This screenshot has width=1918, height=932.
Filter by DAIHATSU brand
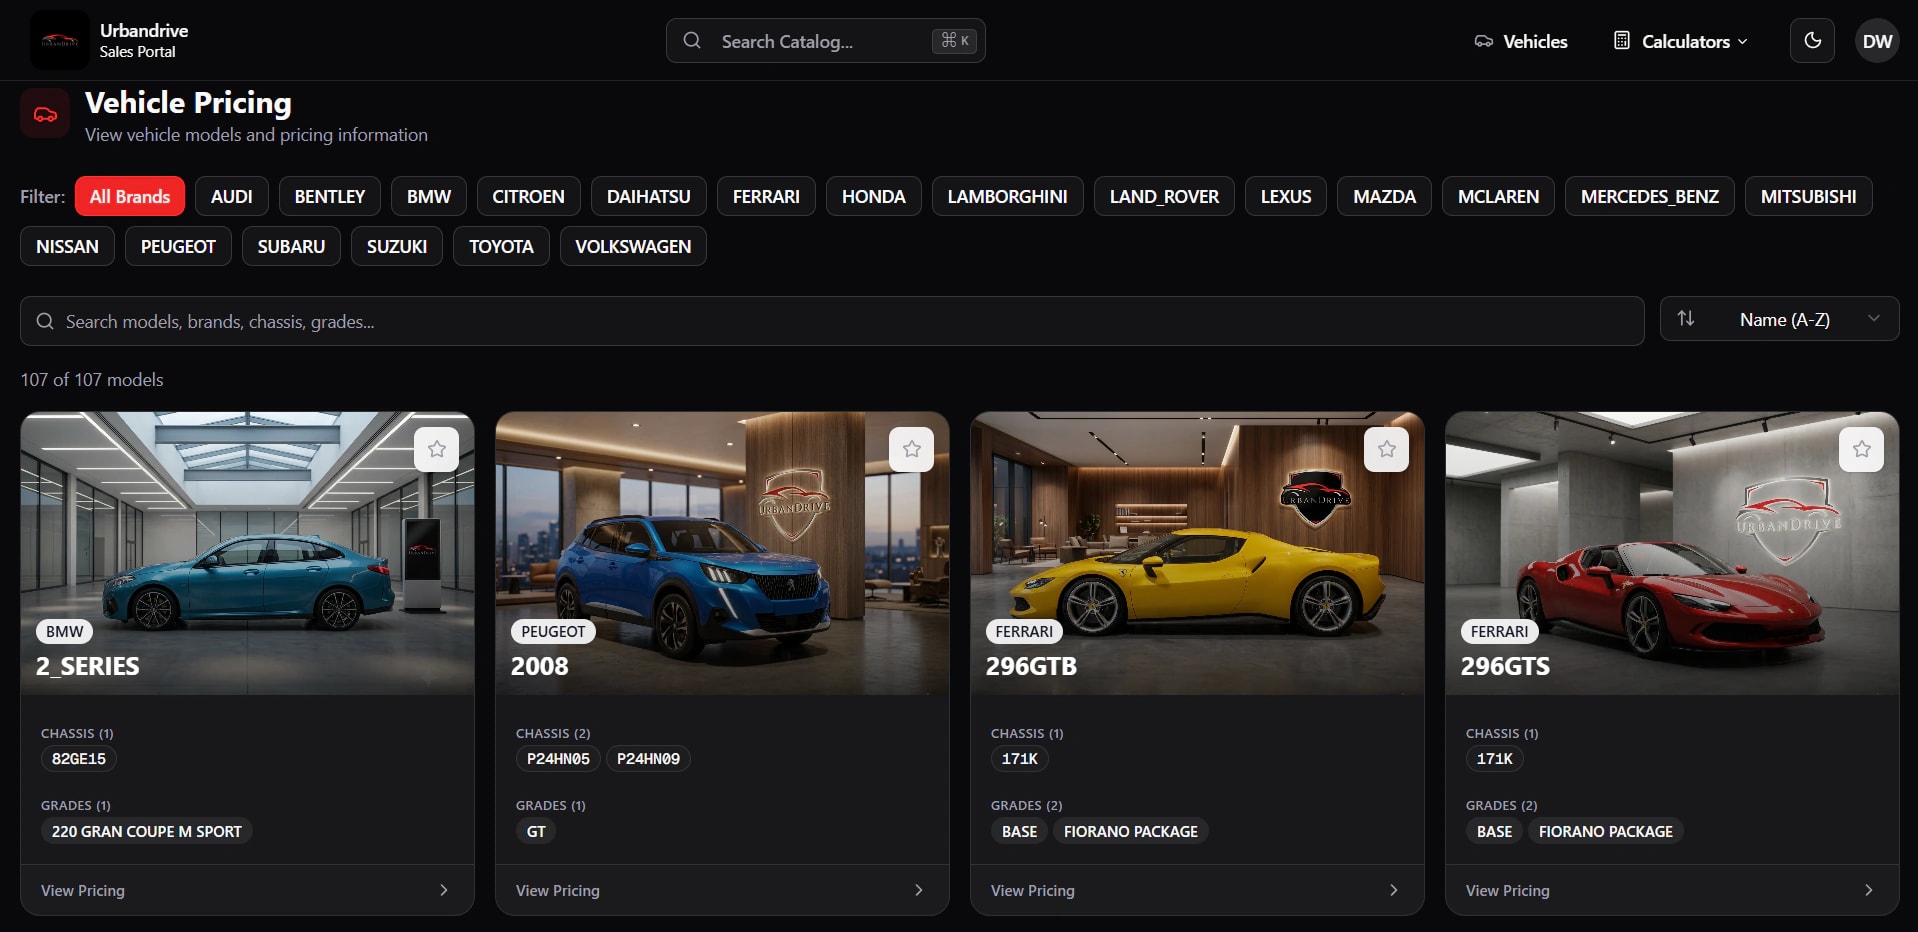(649, 196)
